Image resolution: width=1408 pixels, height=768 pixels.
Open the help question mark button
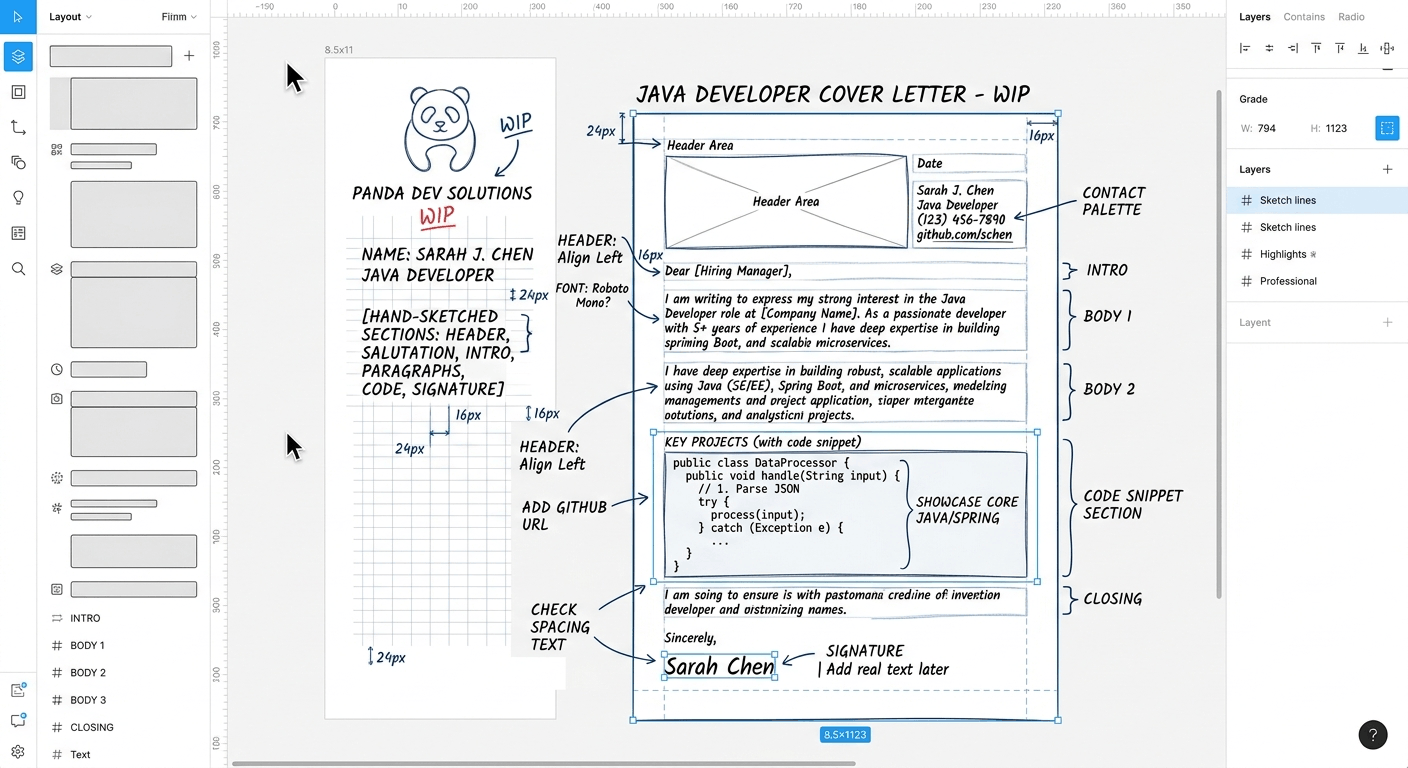(1373, 735)
